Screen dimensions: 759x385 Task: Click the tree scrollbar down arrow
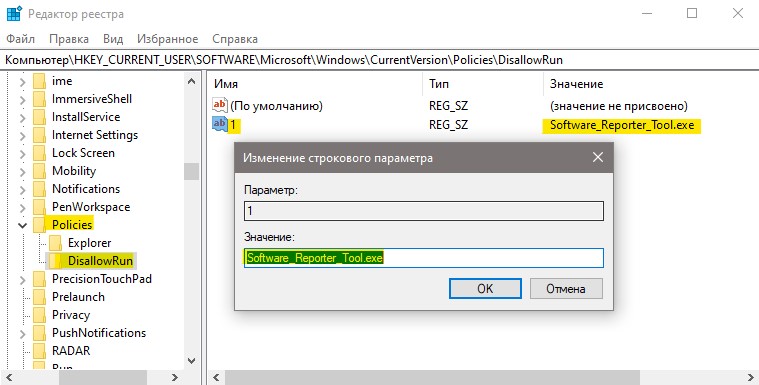pos(192,361)
